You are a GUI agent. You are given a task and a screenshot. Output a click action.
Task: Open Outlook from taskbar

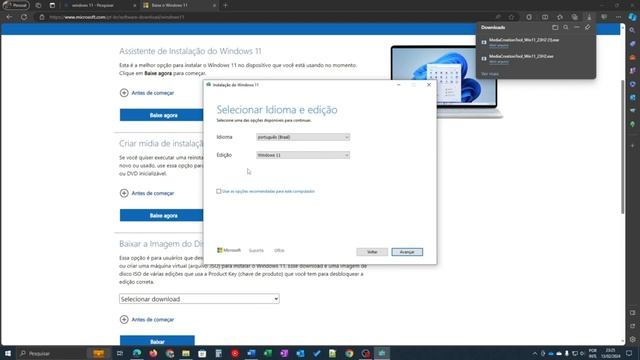tap(300, 353)
